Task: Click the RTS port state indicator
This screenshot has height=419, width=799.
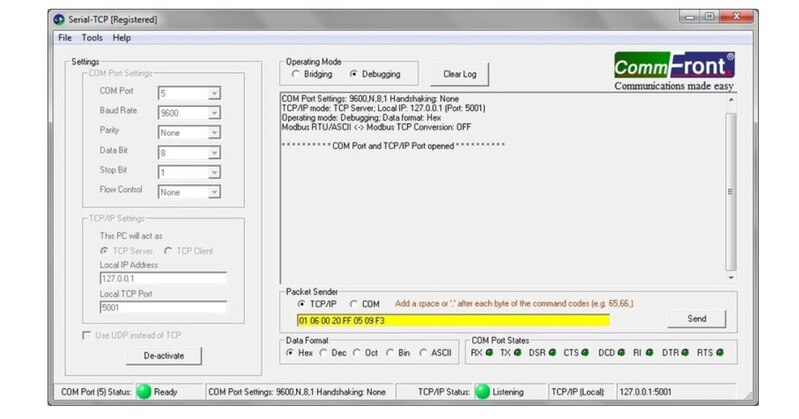Action: click(x=720, y=352)
